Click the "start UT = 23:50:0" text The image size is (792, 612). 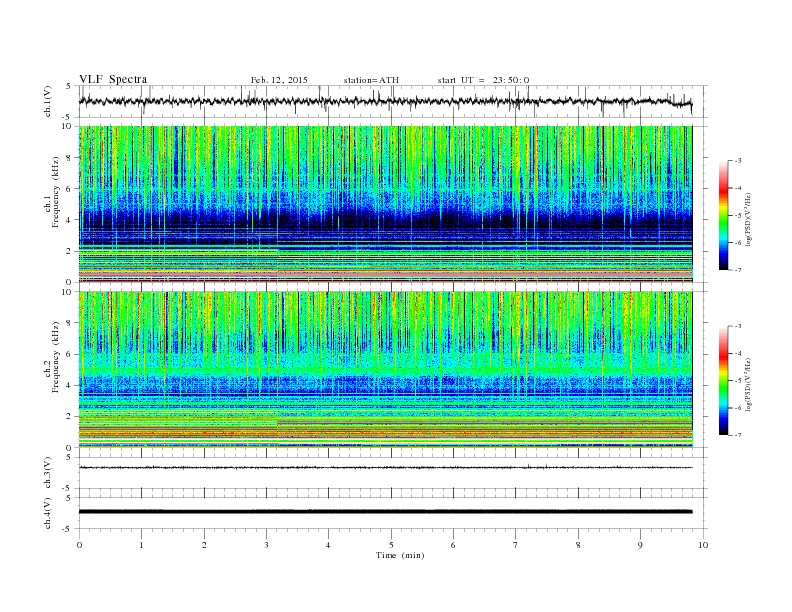click(x=483, y=80)
